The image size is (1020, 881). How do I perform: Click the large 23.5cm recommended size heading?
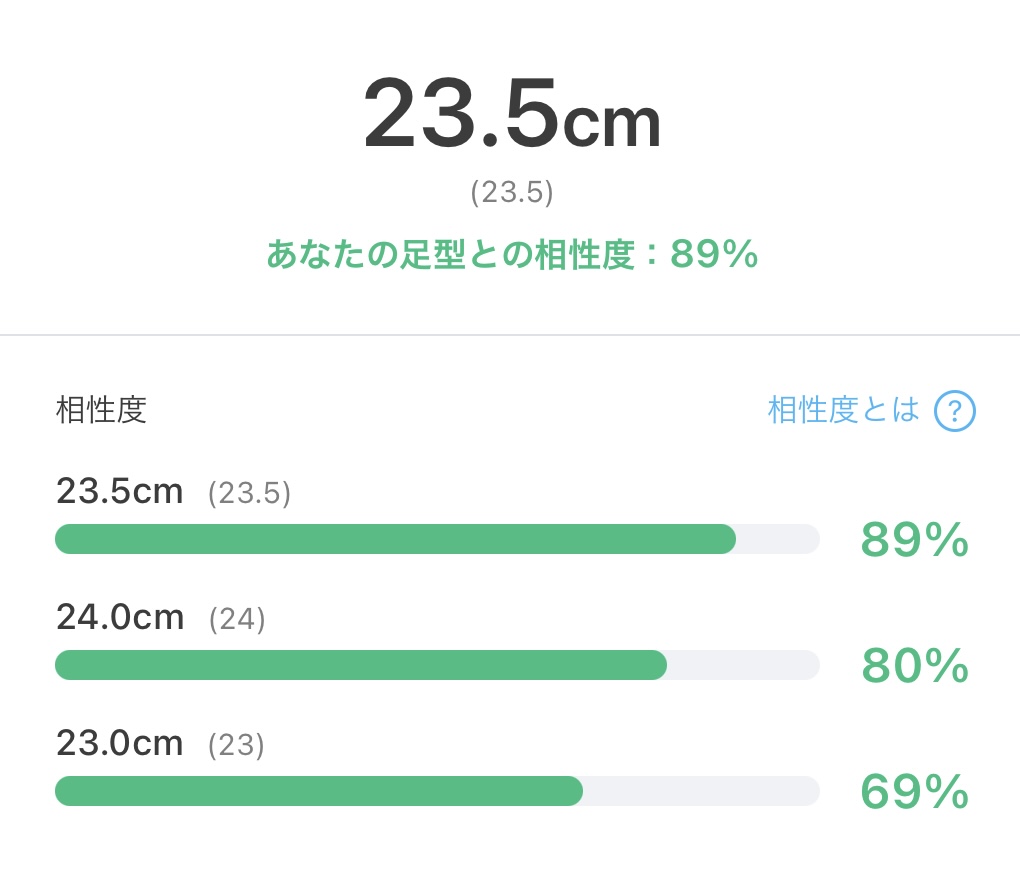click(512, 114)
